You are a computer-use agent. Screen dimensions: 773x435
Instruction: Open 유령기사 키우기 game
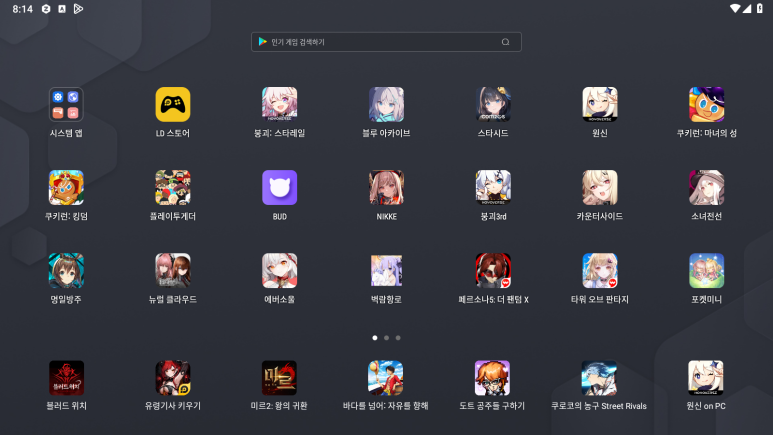point(173,378)
